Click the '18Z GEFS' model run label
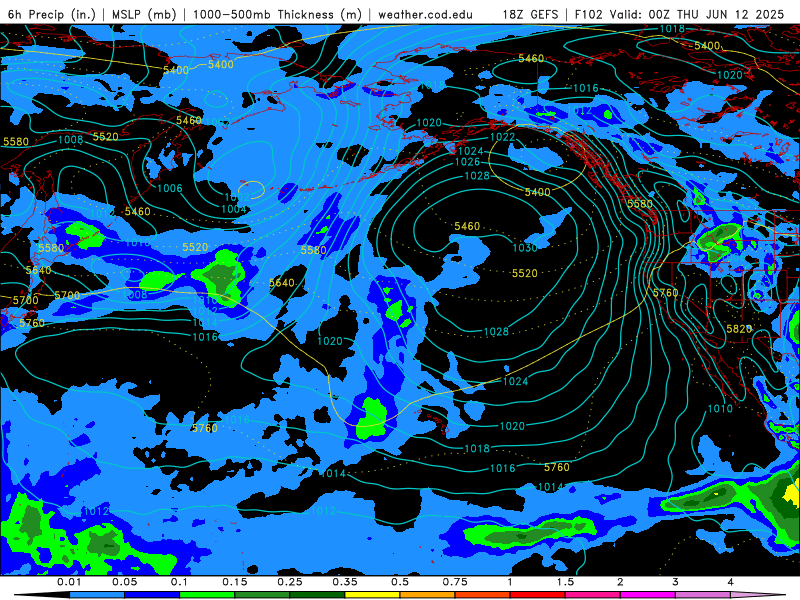This screenshot has height=600, width=800. tap(530, 14)
